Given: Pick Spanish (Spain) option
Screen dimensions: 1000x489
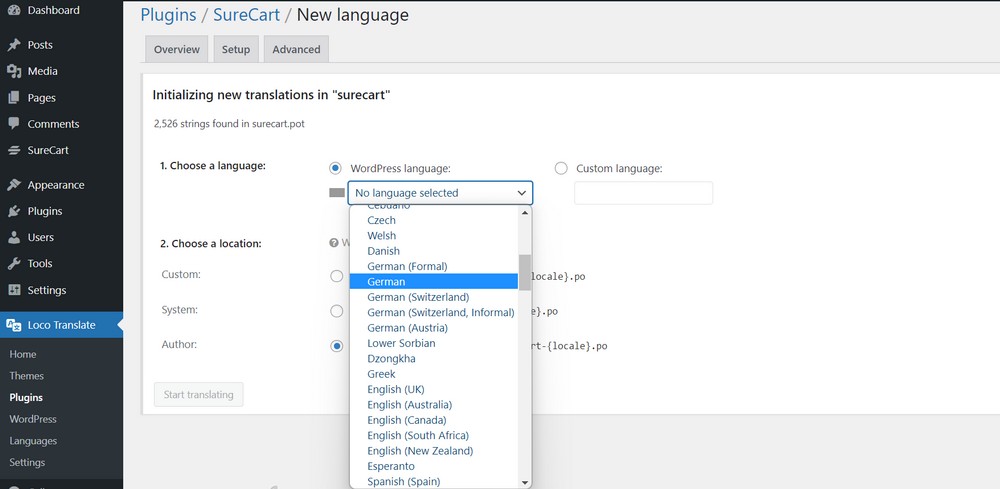Looking at the screenshot, I should [x=434, y=481].
